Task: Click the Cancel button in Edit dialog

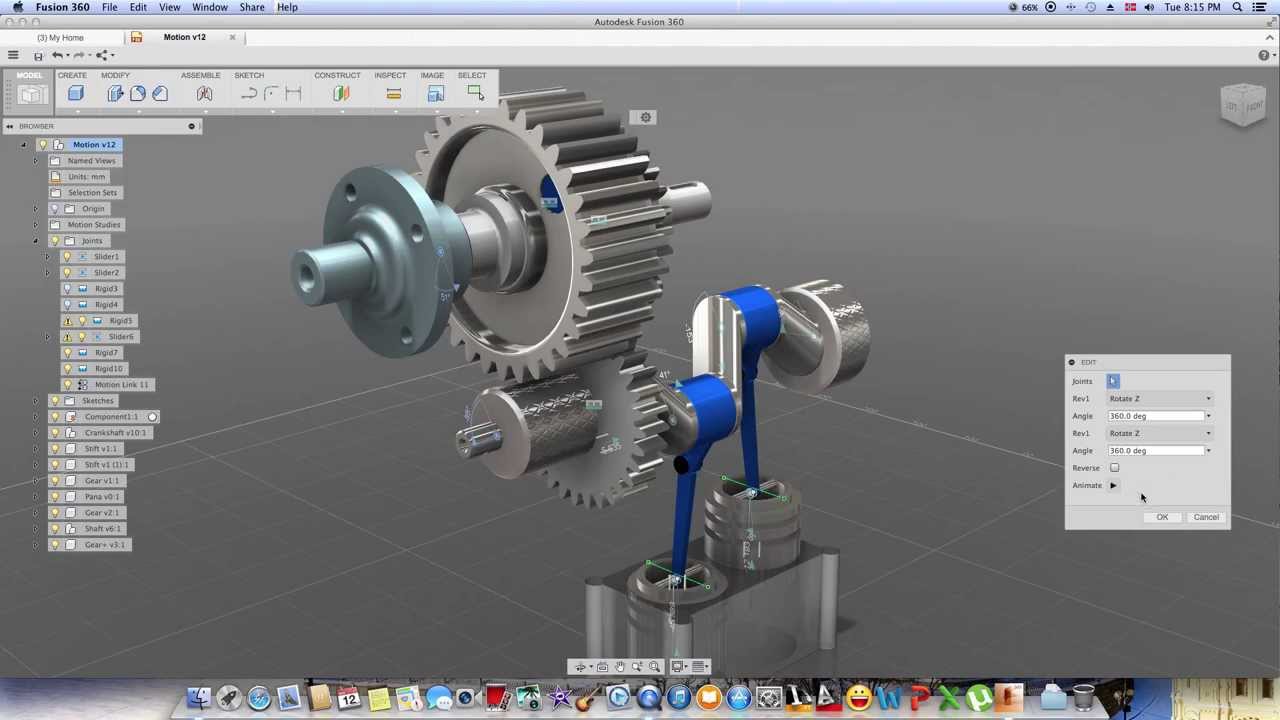Action: pos(1205,516)
